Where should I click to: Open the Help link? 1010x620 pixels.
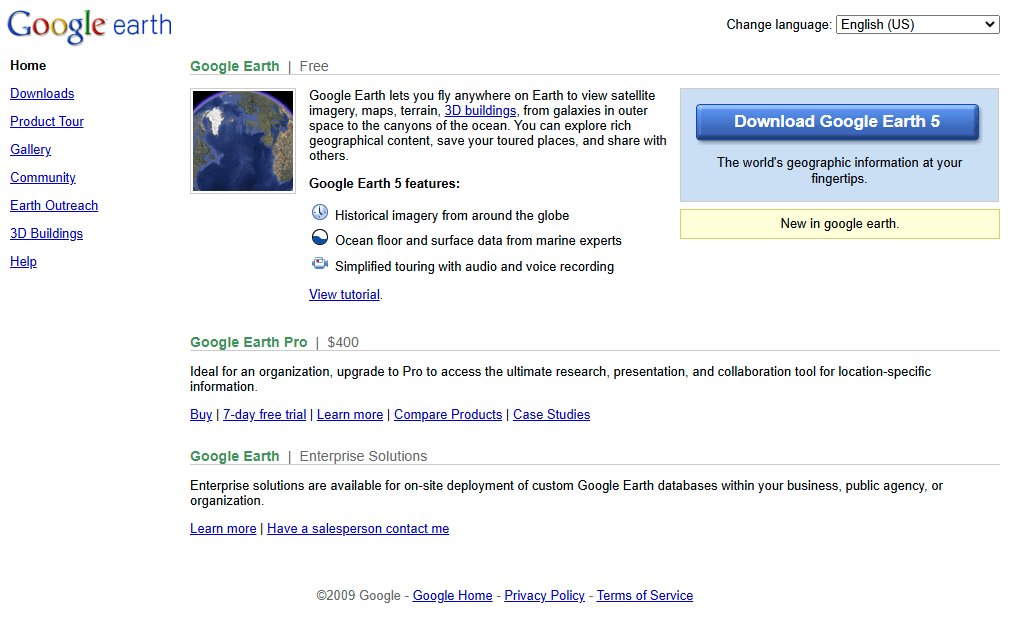click(x=23, y=261)
